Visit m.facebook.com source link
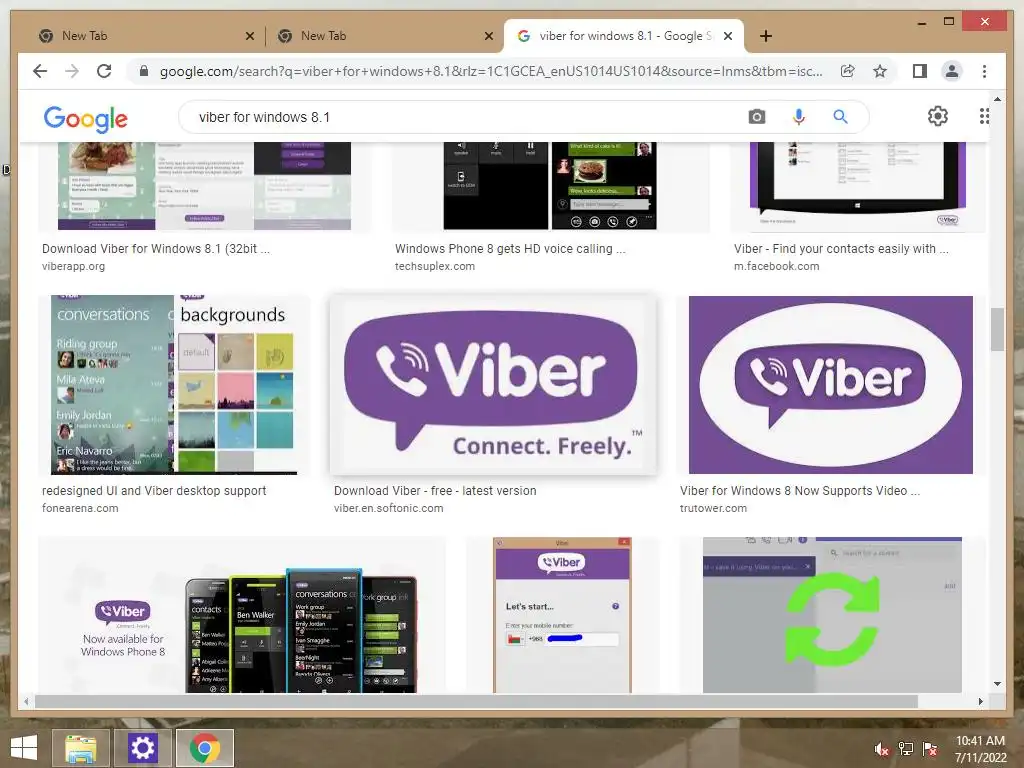1024x768 pixels. coord(776,266)
